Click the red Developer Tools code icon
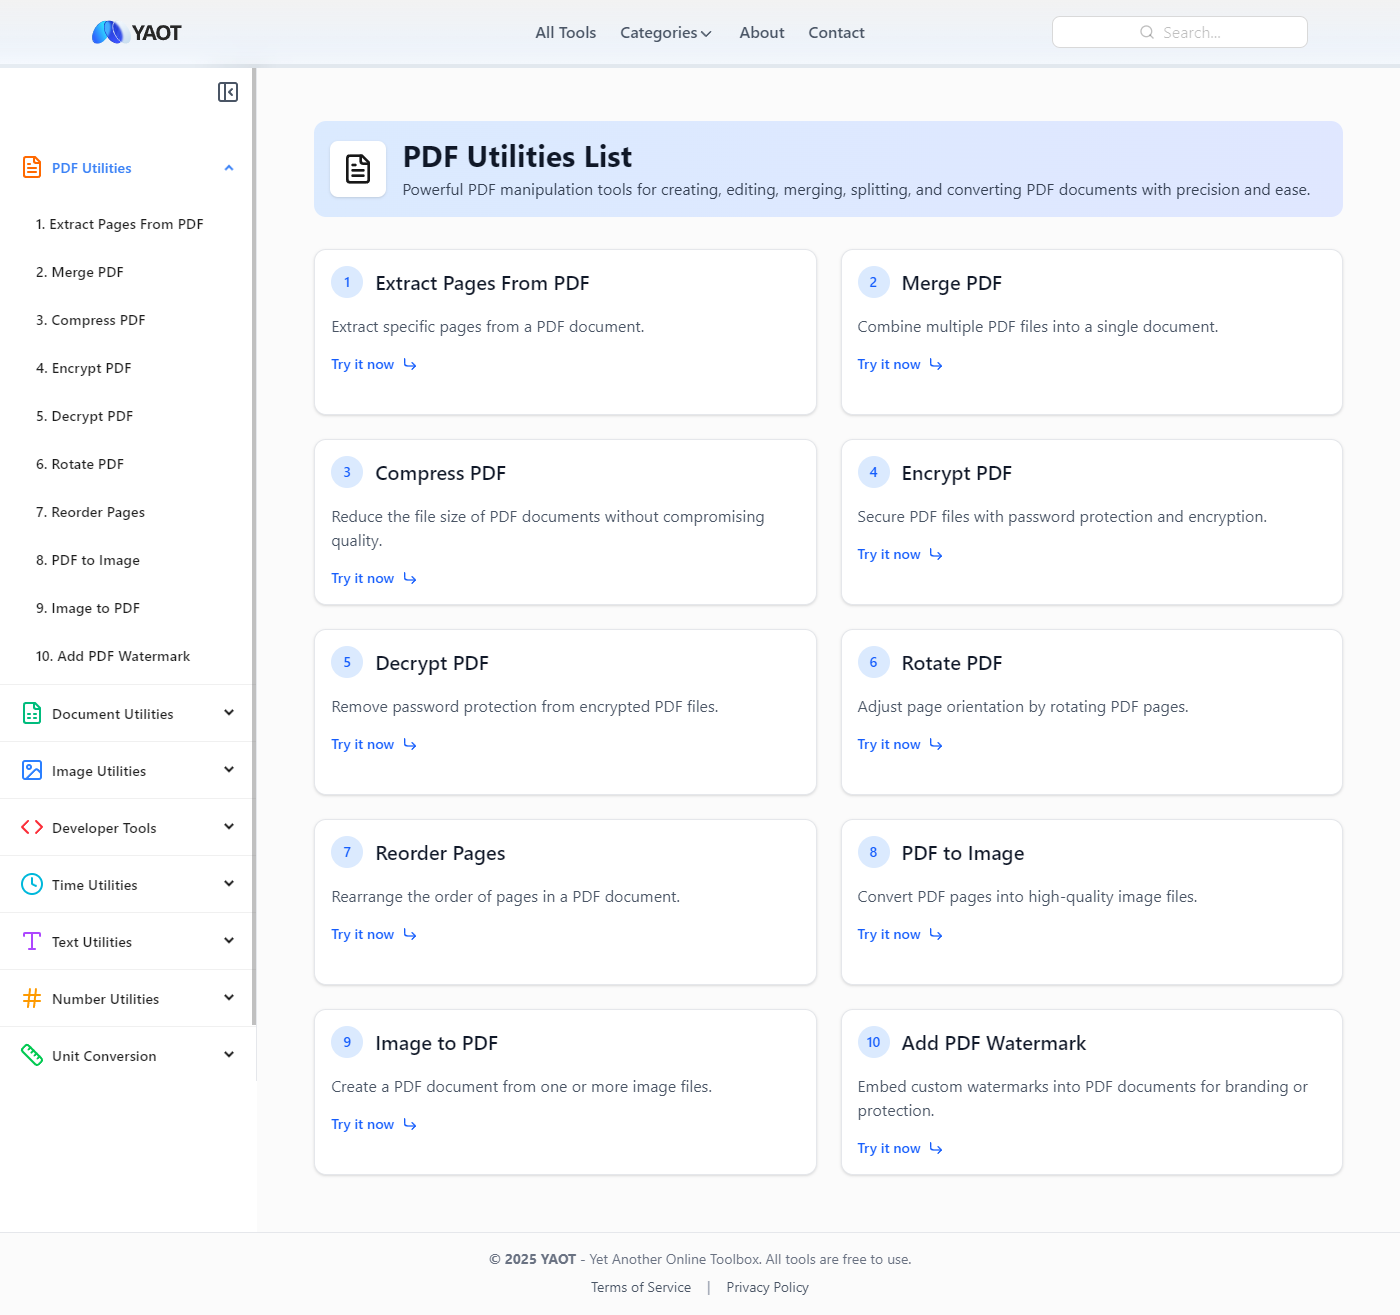The height and width of the screenshot is (1315, 1400). click(x=32, y=827)
